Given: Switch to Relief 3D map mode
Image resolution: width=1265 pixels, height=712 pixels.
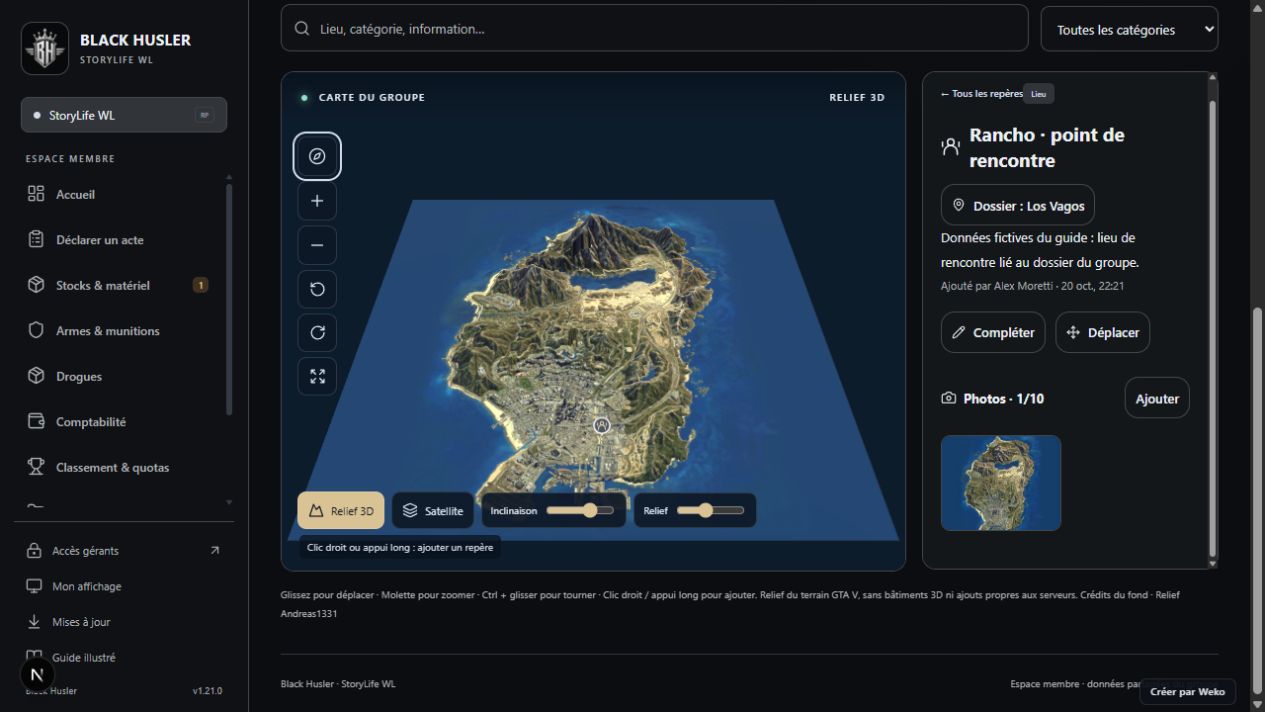Looking at the screenshot, I should pyautogui.click(x=341, y=510).
